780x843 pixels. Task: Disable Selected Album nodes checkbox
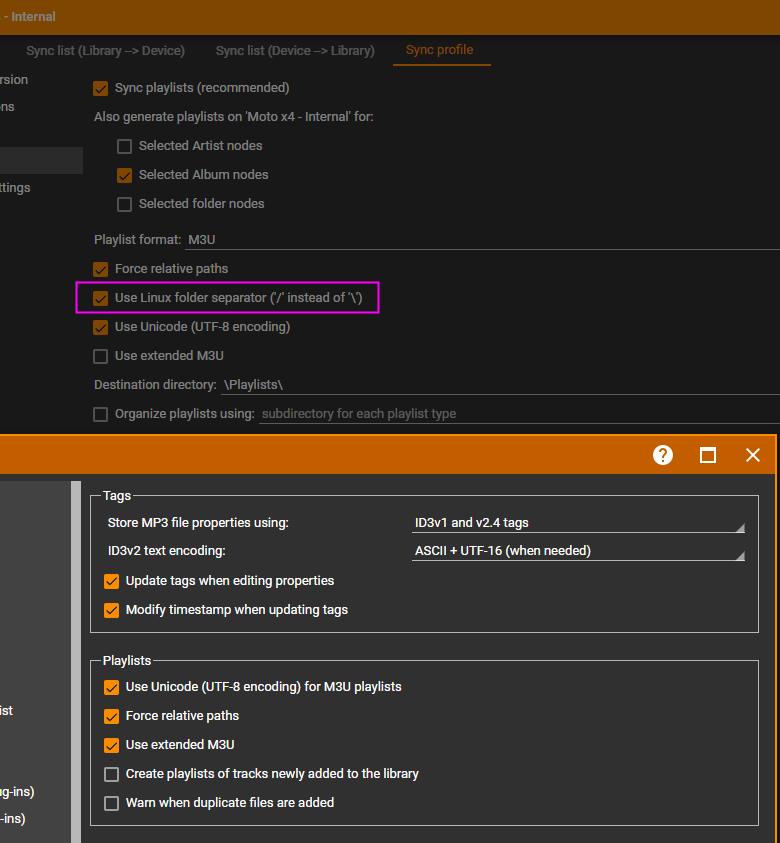pos(125,175)
